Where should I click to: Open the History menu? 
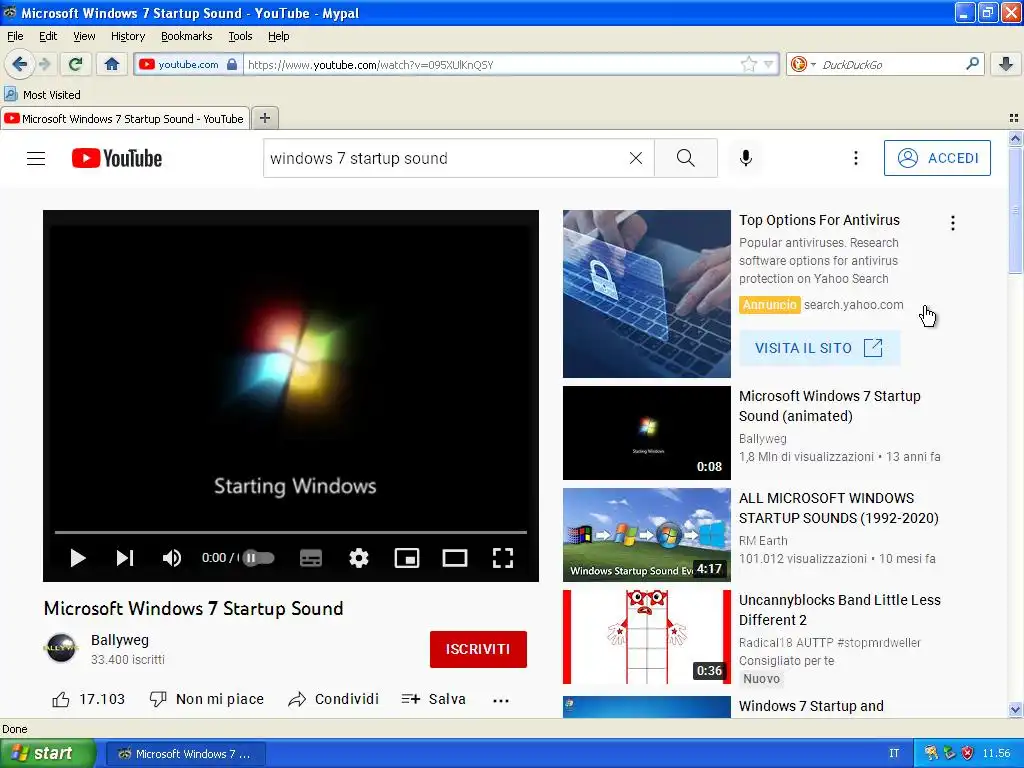[127, 36]
